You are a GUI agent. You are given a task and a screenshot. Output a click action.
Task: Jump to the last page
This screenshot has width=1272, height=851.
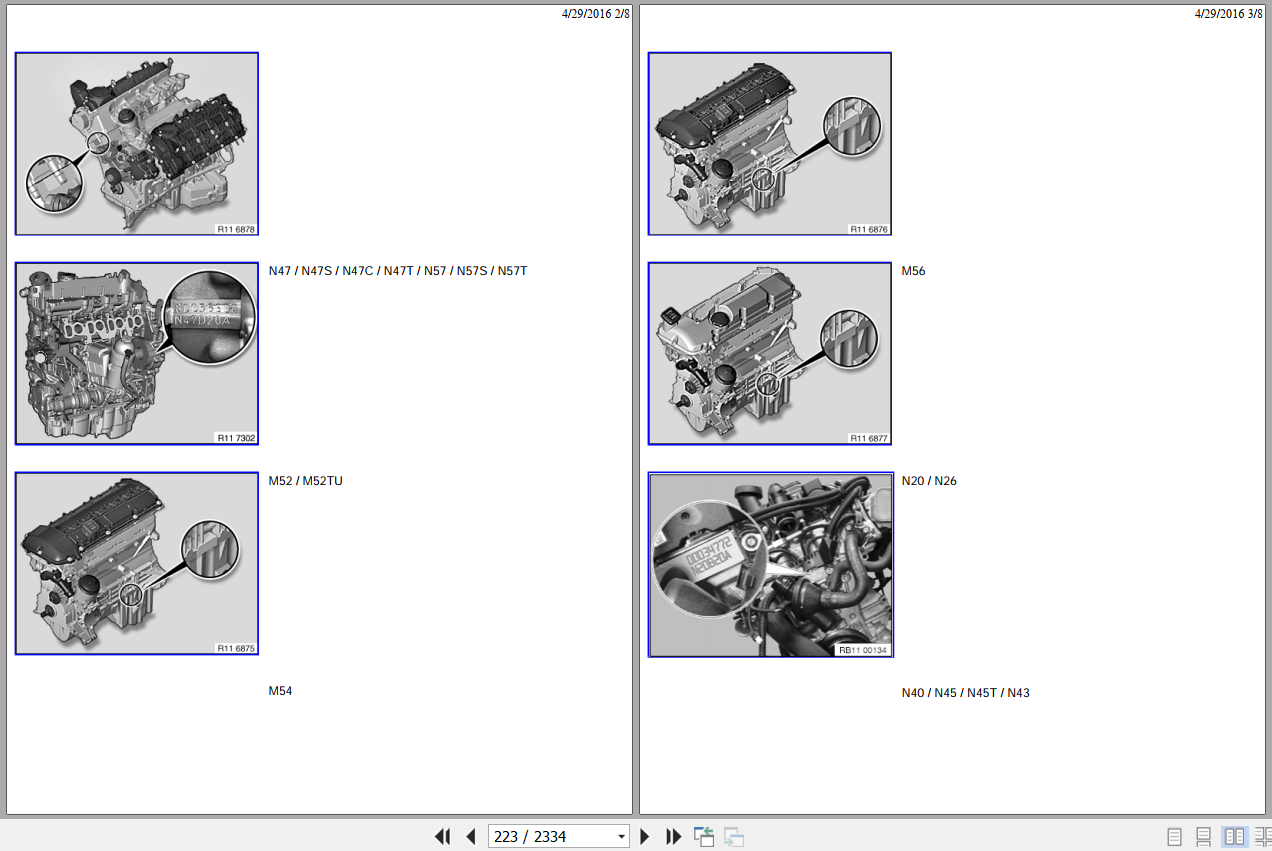coord(673,837)
